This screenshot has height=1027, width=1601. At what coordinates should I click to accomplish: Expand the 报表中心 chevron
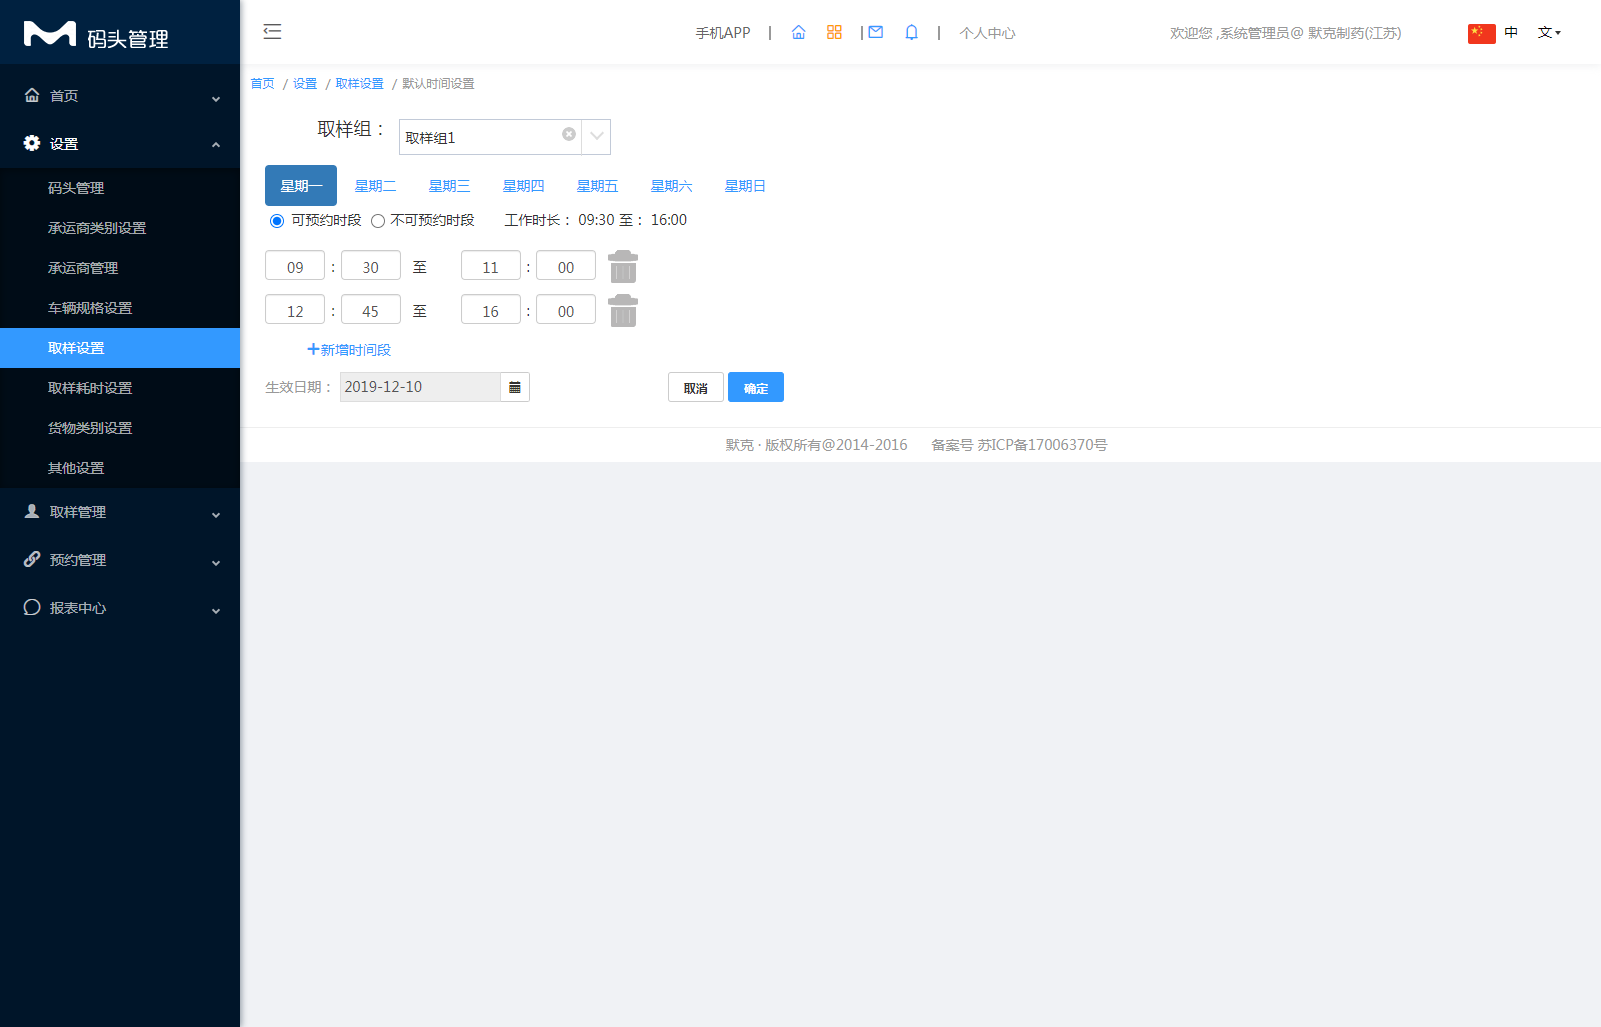(216, 611)
